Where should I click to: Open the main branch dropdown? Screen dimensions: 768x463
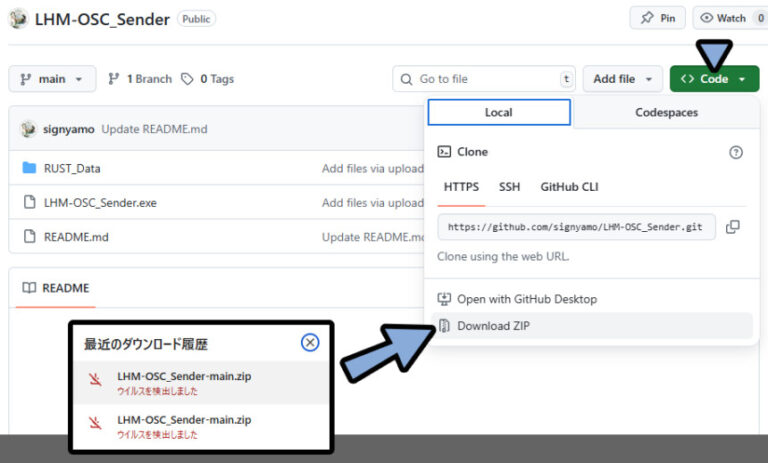(52, 79)
